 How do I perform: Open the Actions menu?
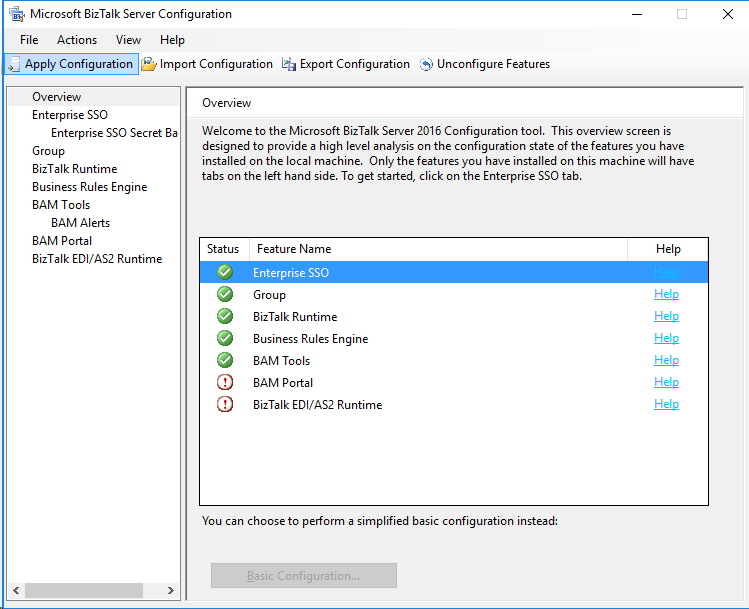tap(77, 40)
